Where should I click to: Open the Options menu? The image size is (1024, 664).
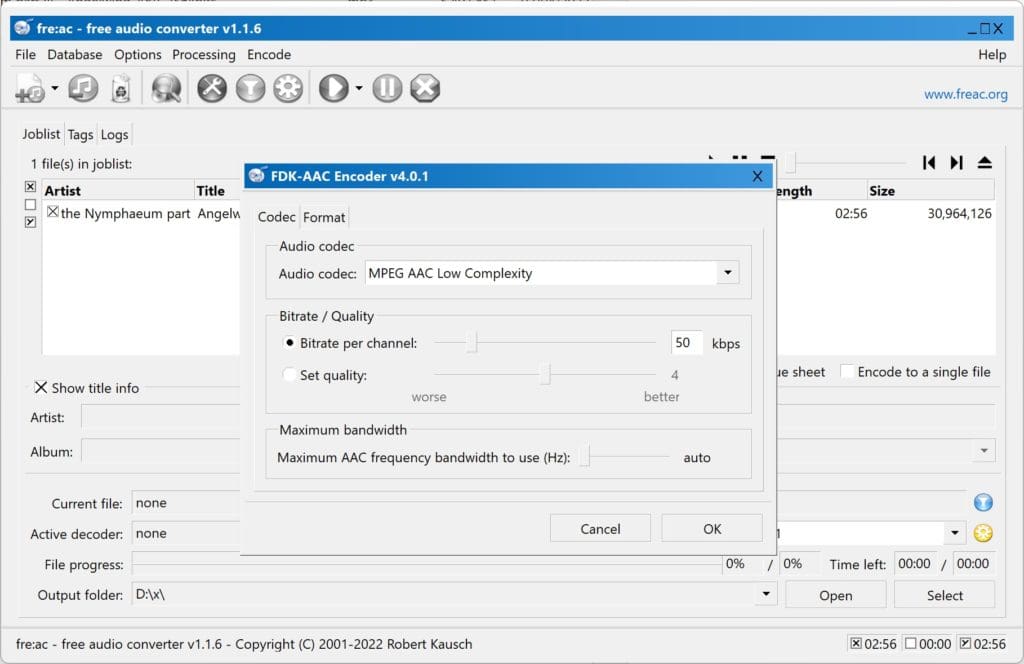point(137,55)
